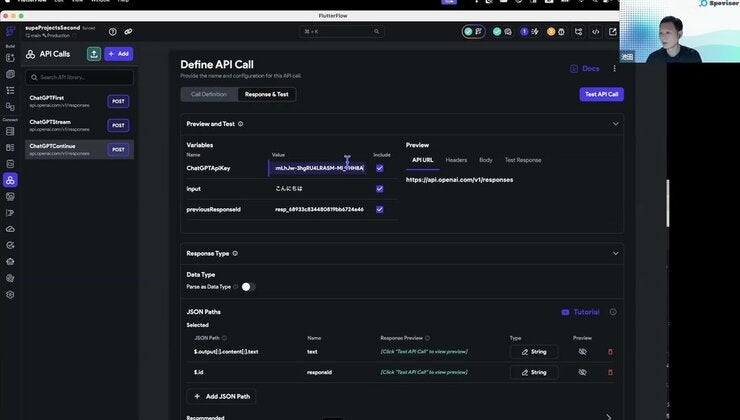Open the three-dot more options menu
740x420 pixels.
click(x=614, y=68)
